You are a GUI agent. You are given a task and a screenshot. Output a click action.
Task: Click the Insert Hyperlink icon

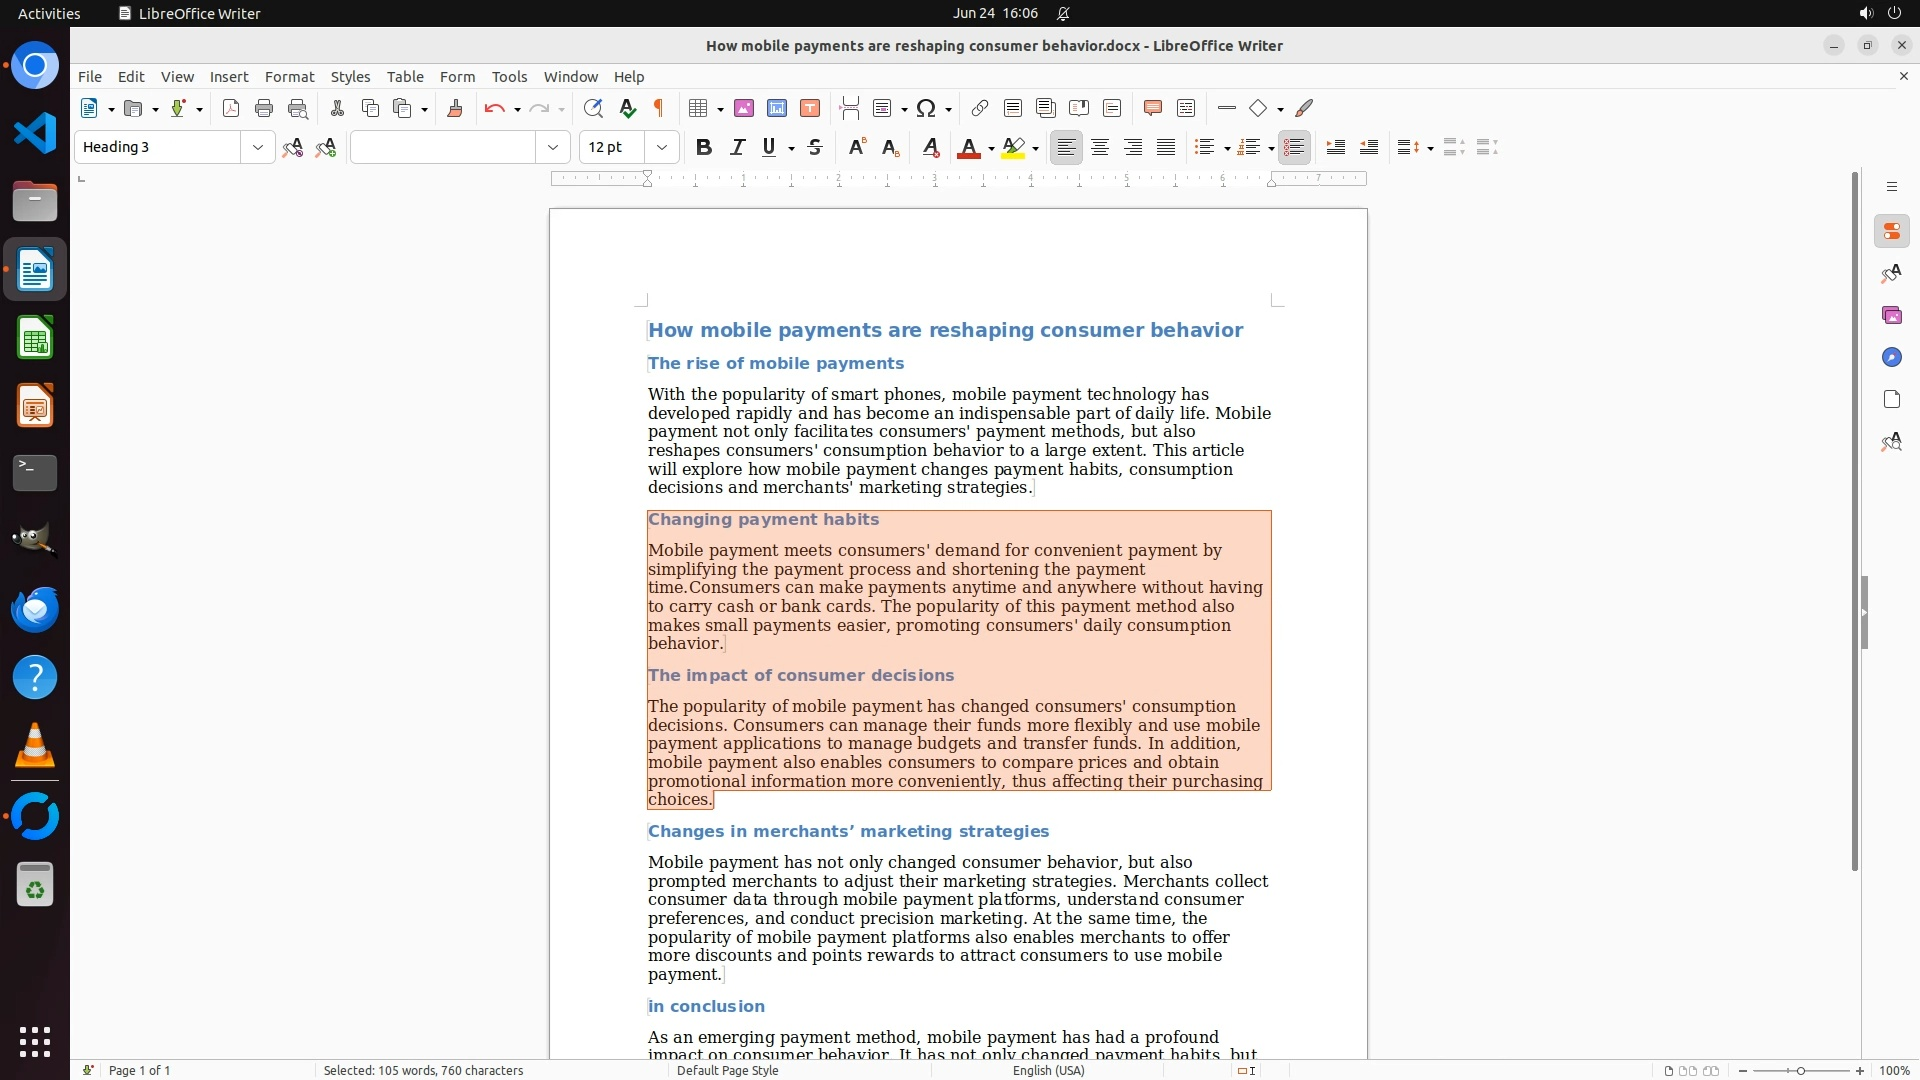pyautogui.click(x=980, y=108)
